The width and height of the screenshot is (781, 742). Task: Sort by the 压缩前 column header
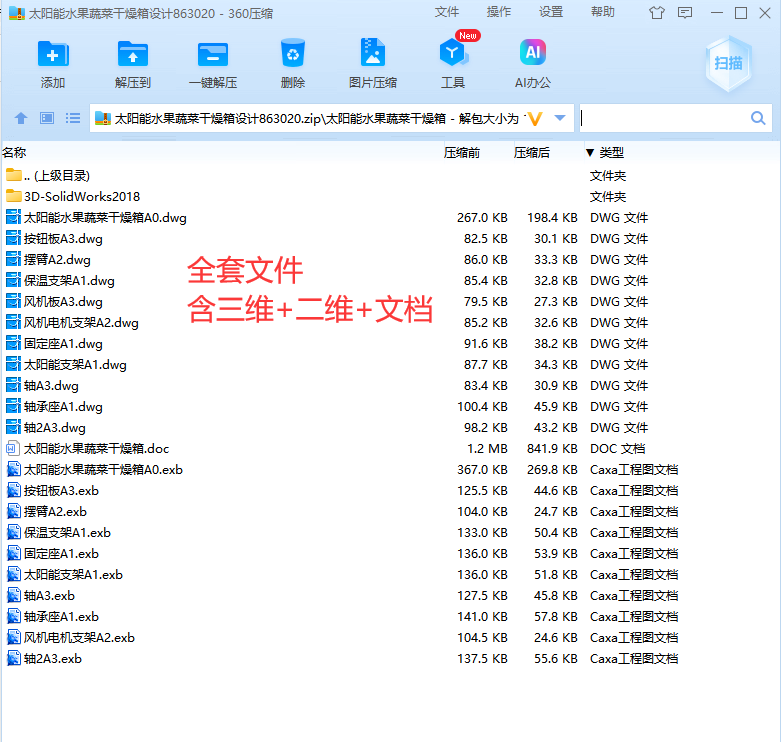tap(462, 152)
